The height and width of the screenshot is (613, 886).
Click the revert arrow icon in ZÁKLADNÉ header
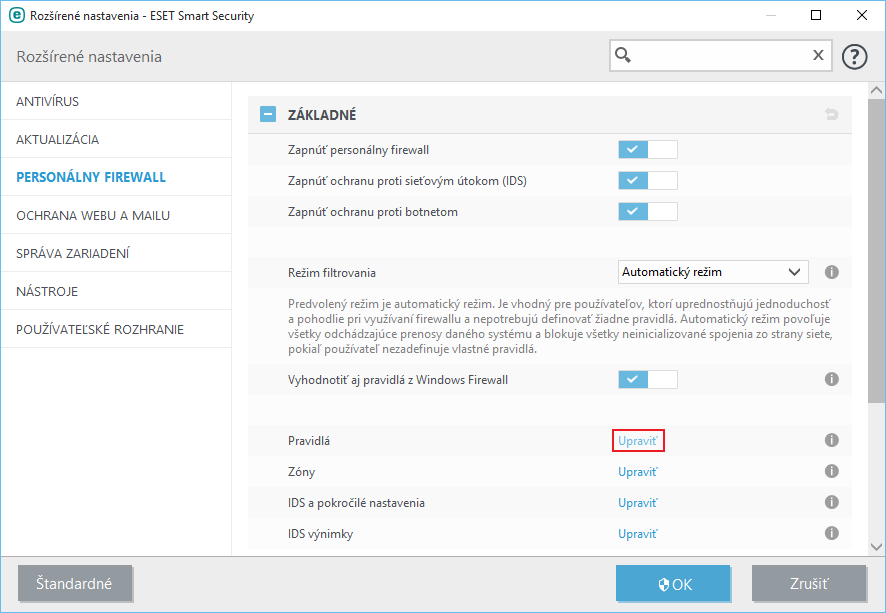(x=831, y=115)
